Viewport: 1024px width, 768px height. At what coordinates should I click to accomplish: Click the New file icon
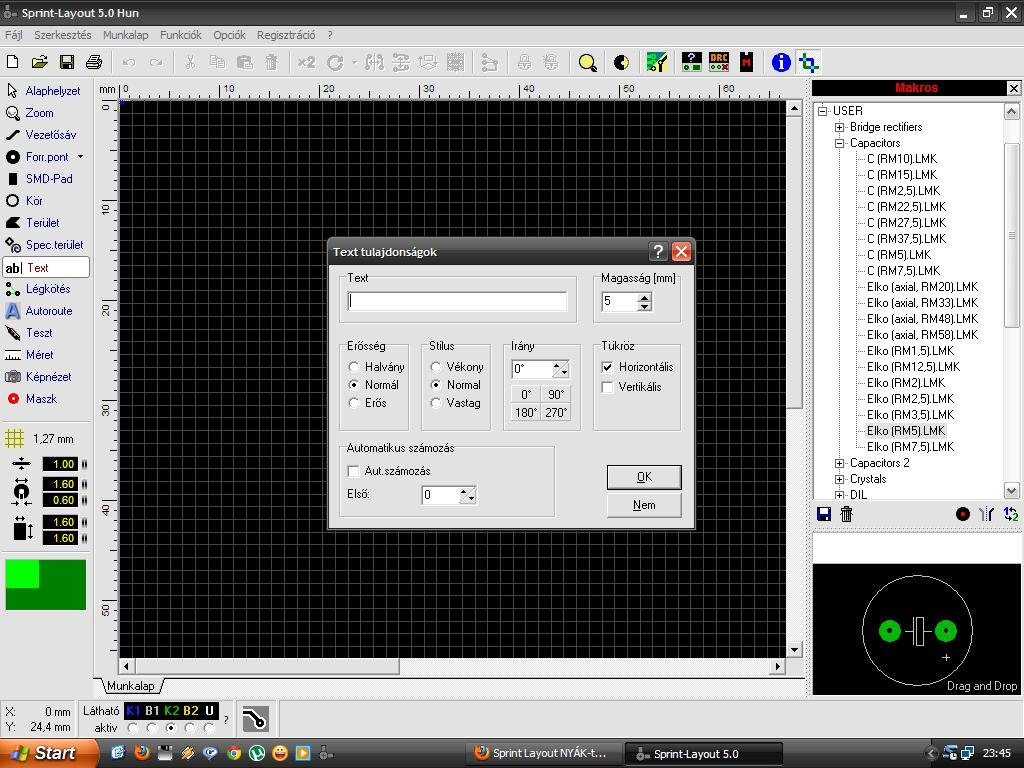(x=12, y=62)
